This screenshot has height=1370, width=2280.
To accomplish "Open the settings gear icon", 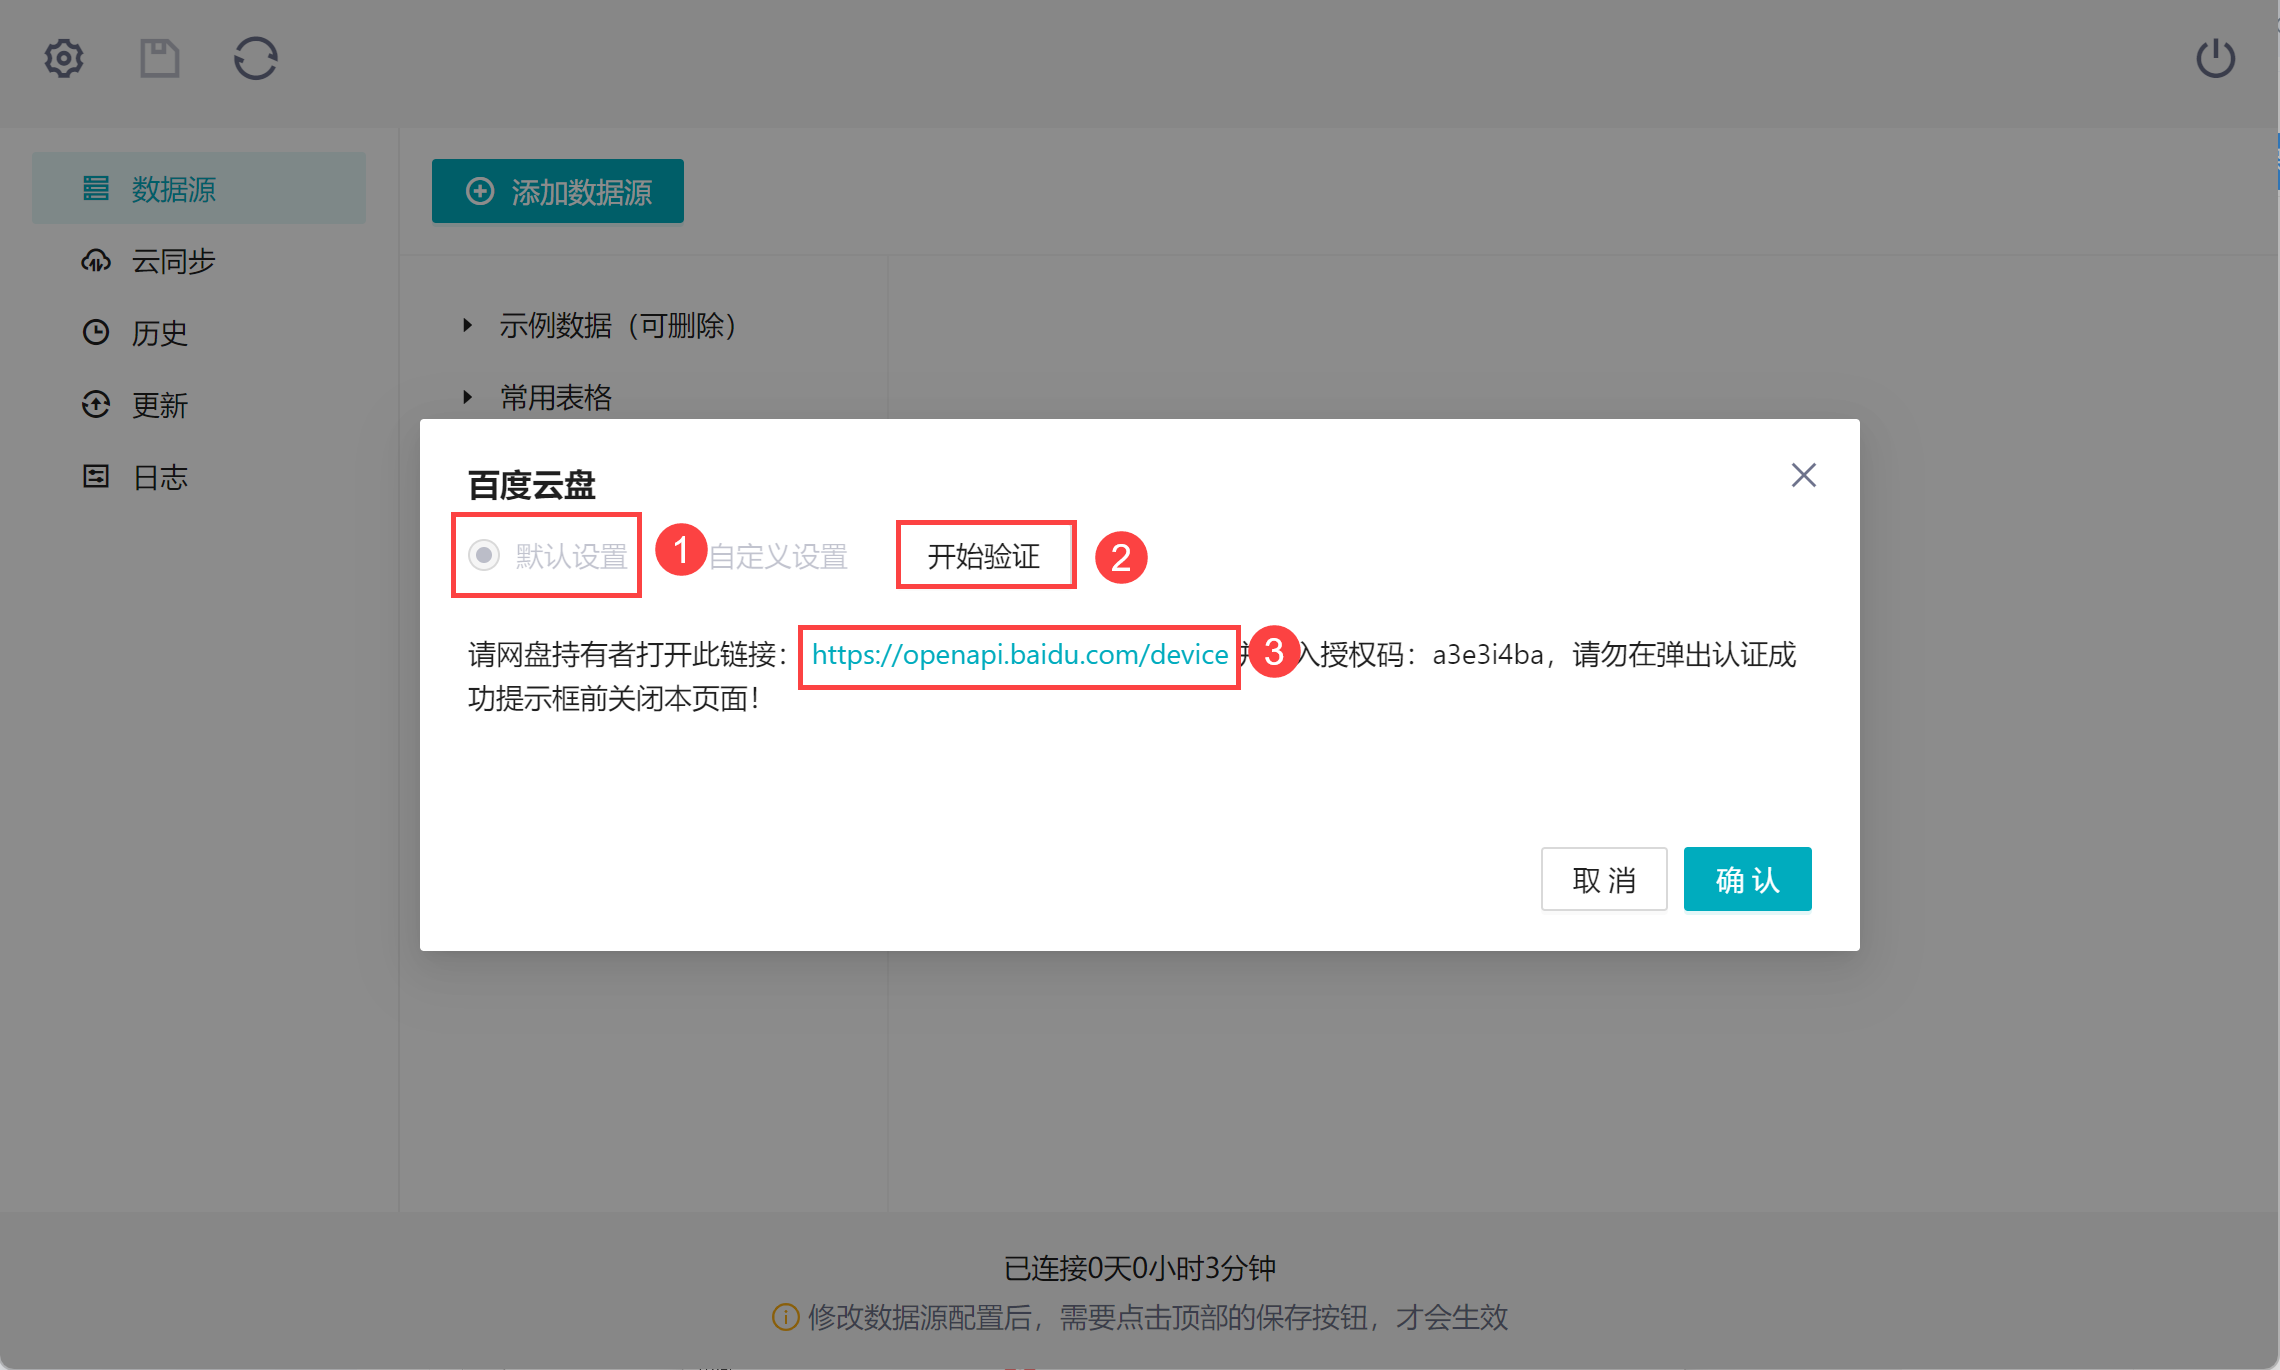I will tap(64, 59).
